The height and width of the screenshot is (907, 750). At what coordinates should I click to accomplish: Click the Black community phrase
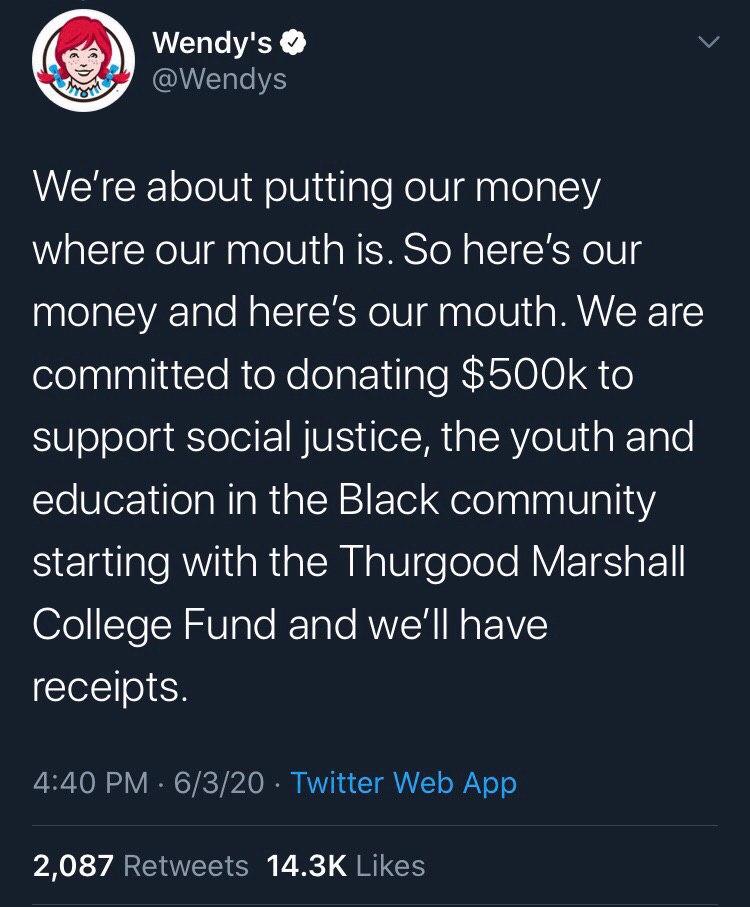click(x=497, y=499)
